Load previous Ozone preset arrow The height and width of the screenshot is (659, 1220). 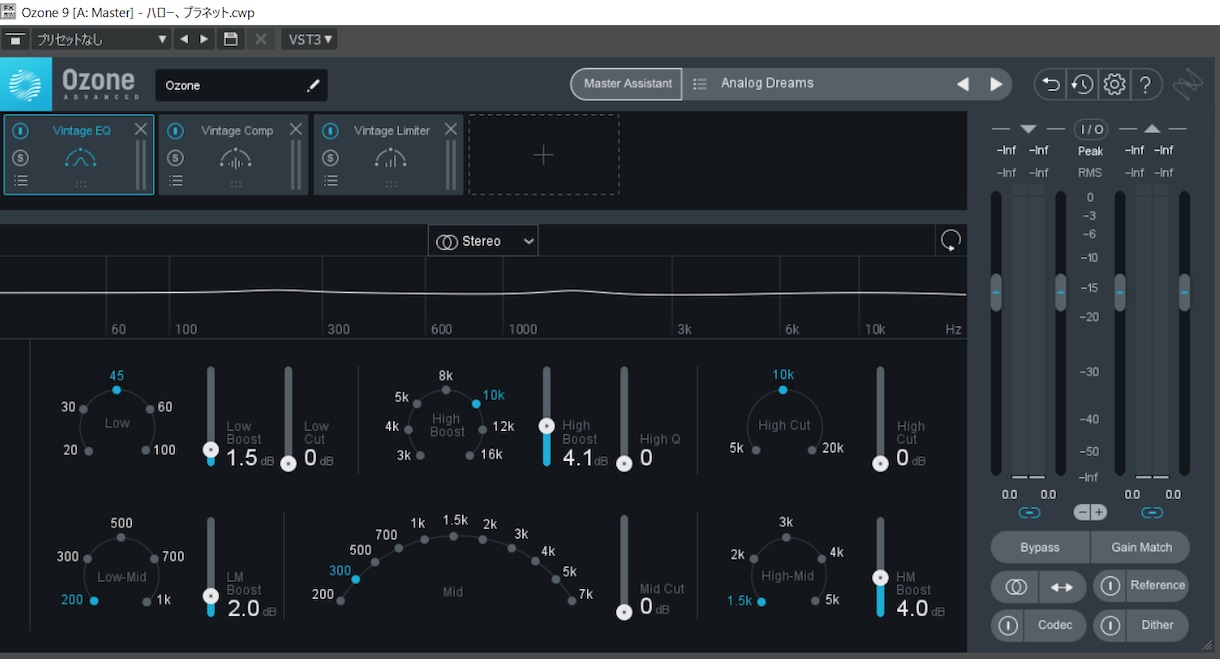962,84
